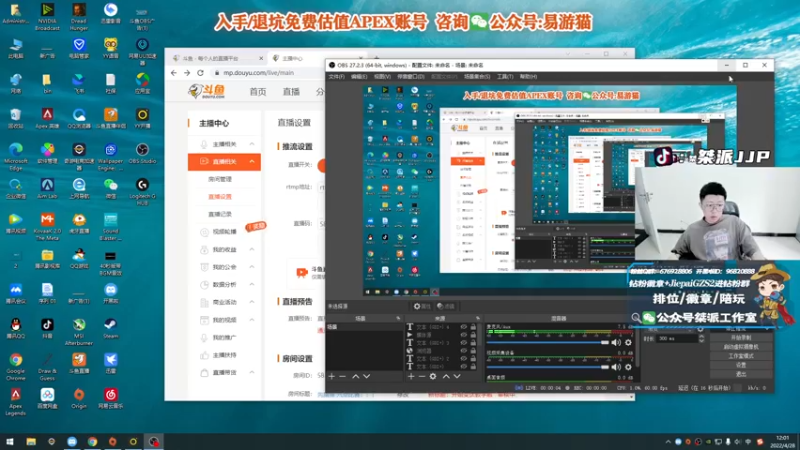This screenshot has height=450, width=800.
Task: Move selected source up
Action: [446, 377]
